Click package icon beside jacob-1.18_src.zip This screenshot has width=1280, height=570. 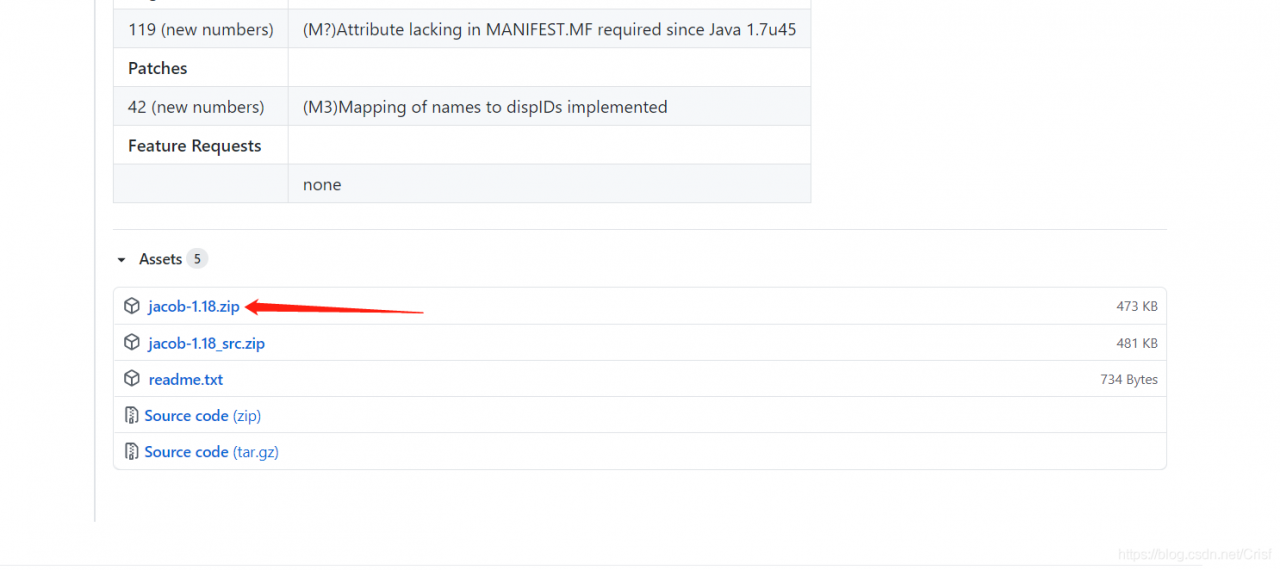[x=131, y=343]
